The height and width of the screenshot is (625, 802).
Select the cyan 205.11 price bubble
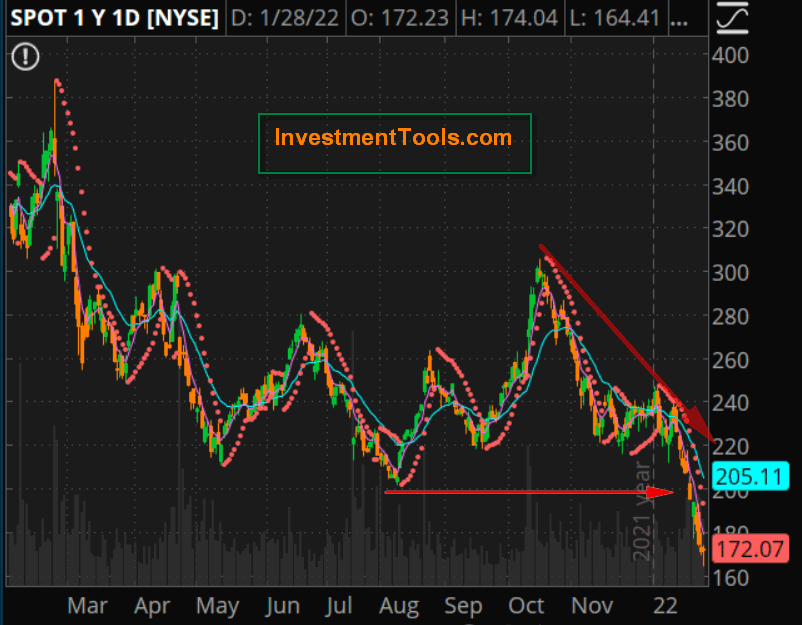pos(750,476)
